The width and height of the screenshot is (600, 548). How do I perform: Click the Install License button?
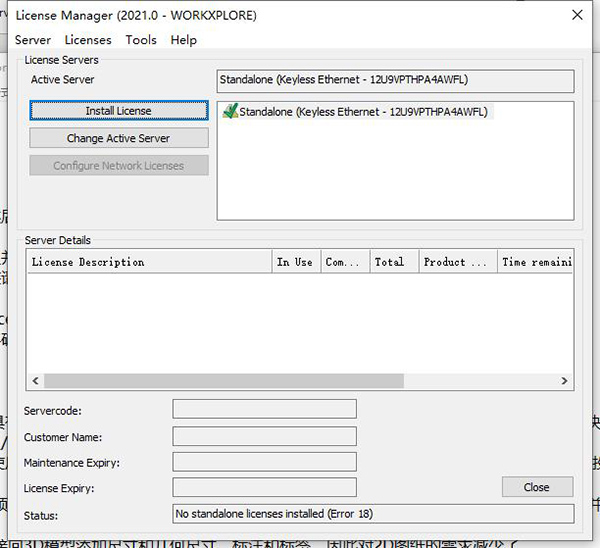(119, 111)
